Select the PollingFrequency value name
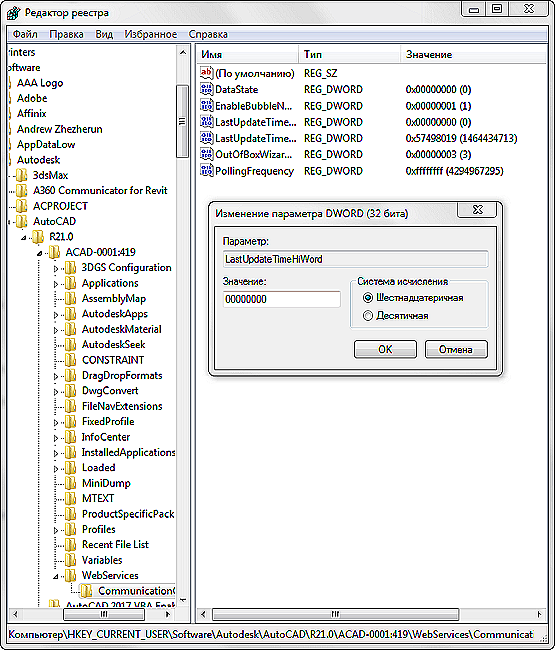The image size is (555, 650). pos(254,171)
